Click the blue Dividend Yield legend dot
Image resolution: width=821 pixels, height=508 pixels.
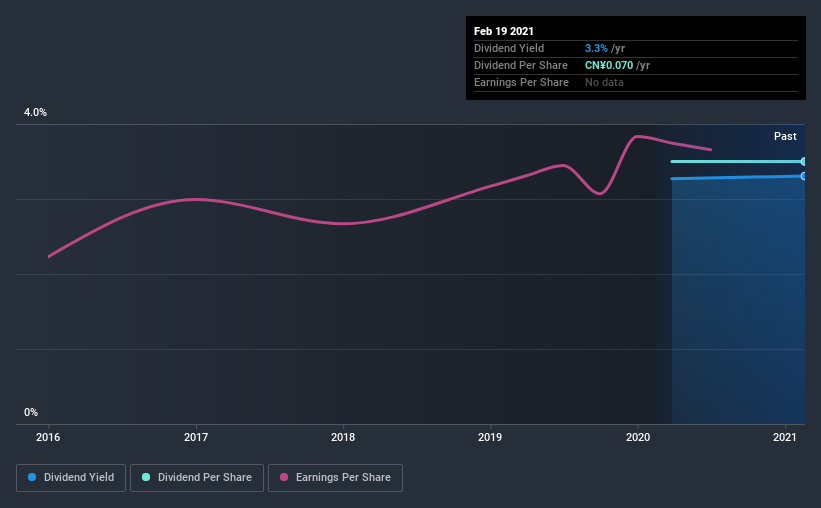coord(32,477)
